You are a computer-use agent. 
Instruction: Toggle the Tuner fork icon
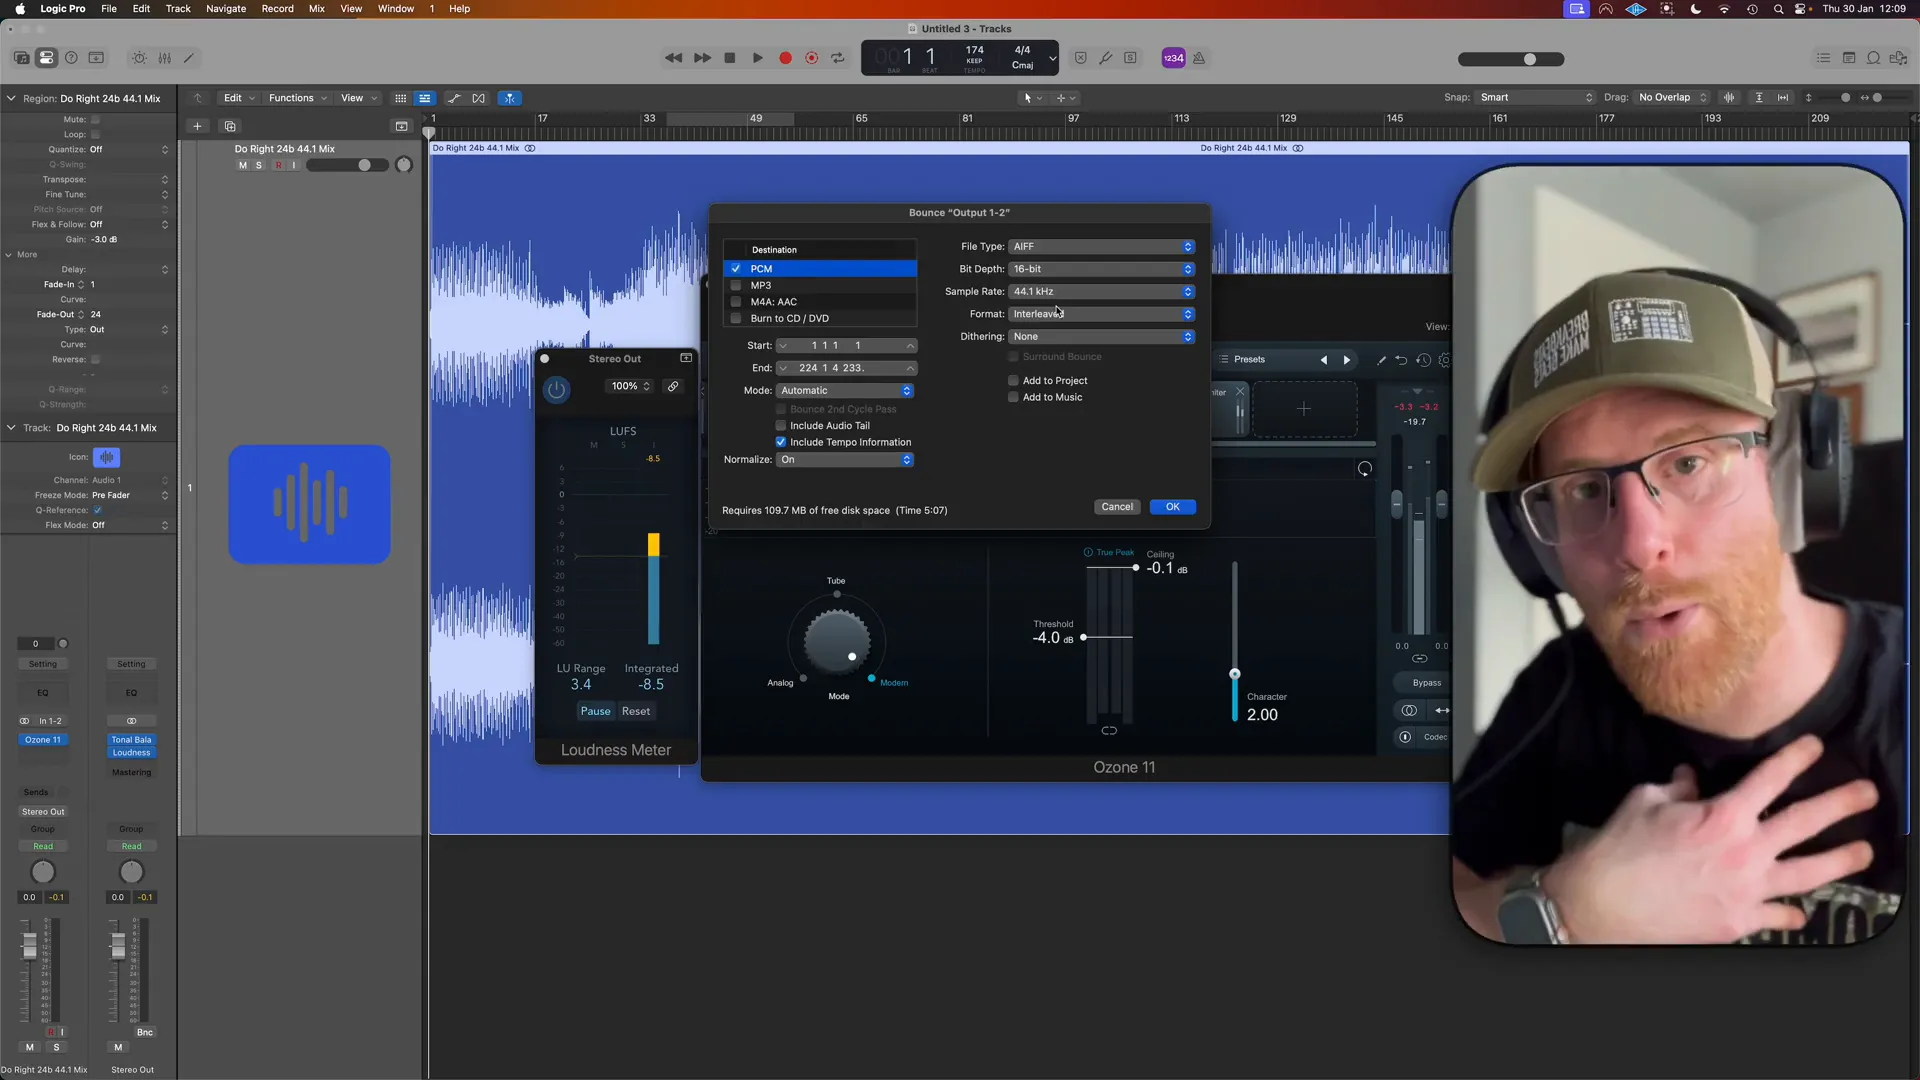(x=1105, y=58)
